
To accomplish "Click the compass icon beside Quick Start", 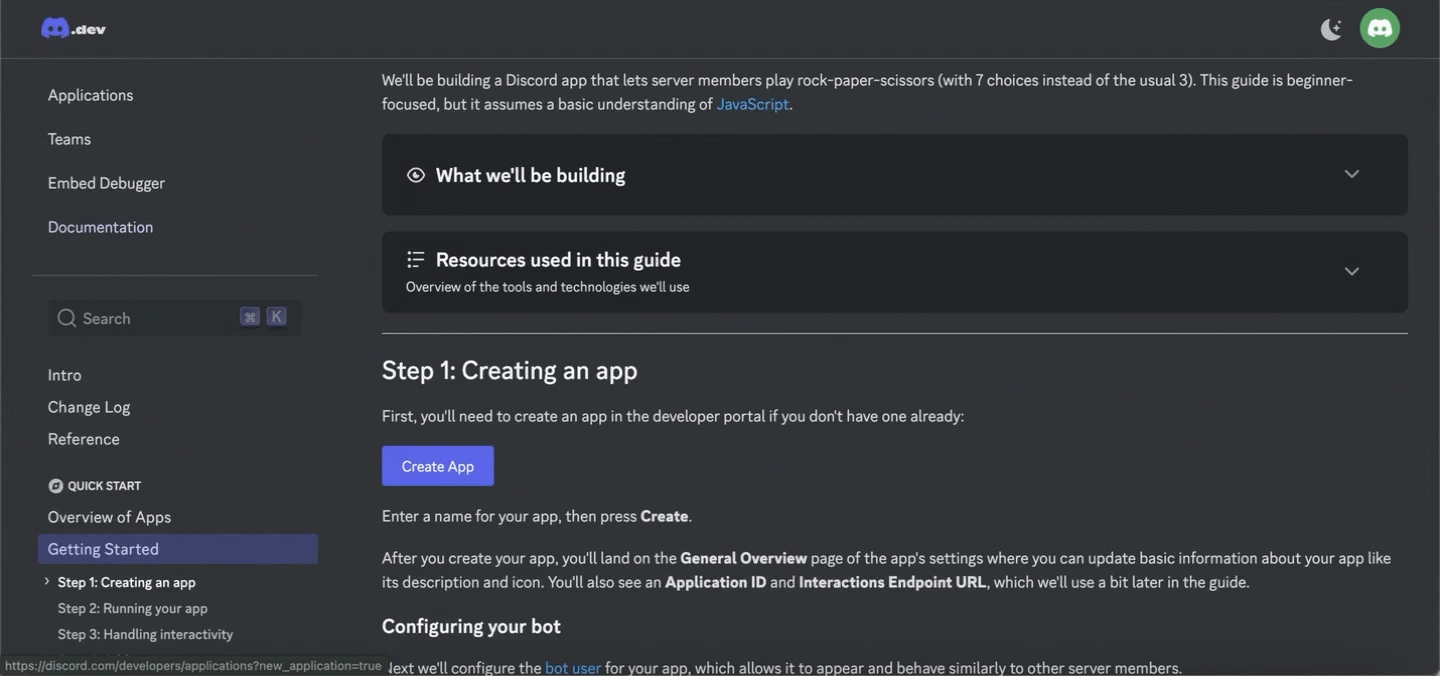I will coord(56,486).
